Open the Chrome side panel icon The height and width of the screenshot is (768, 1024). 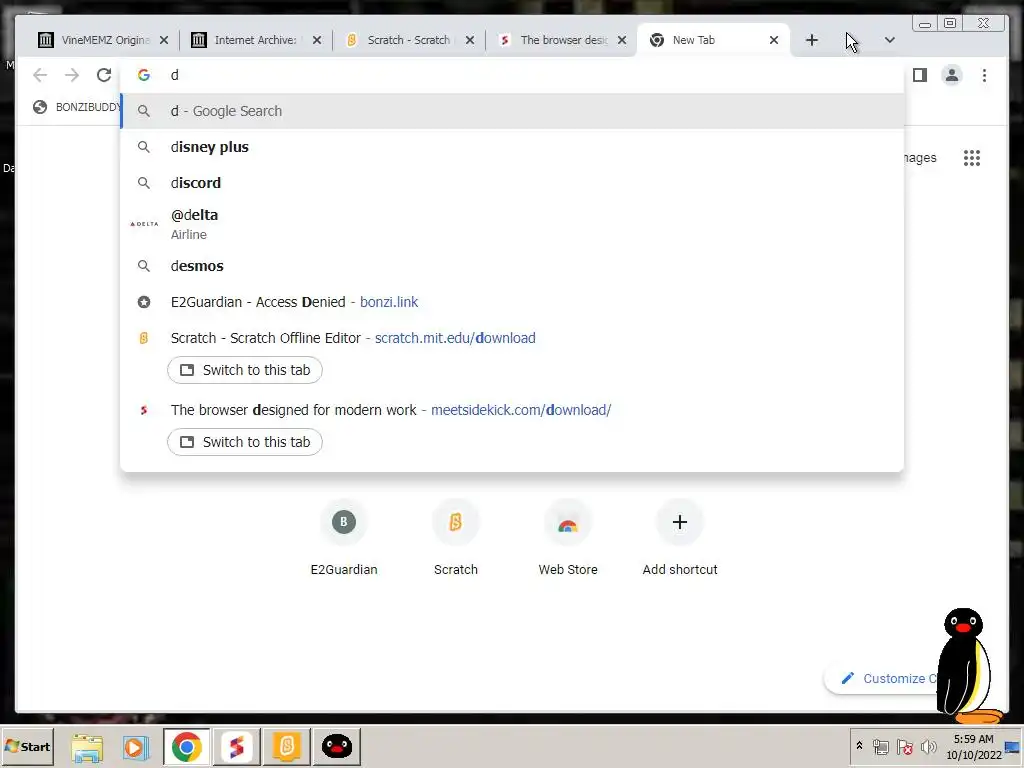(920, 75)
